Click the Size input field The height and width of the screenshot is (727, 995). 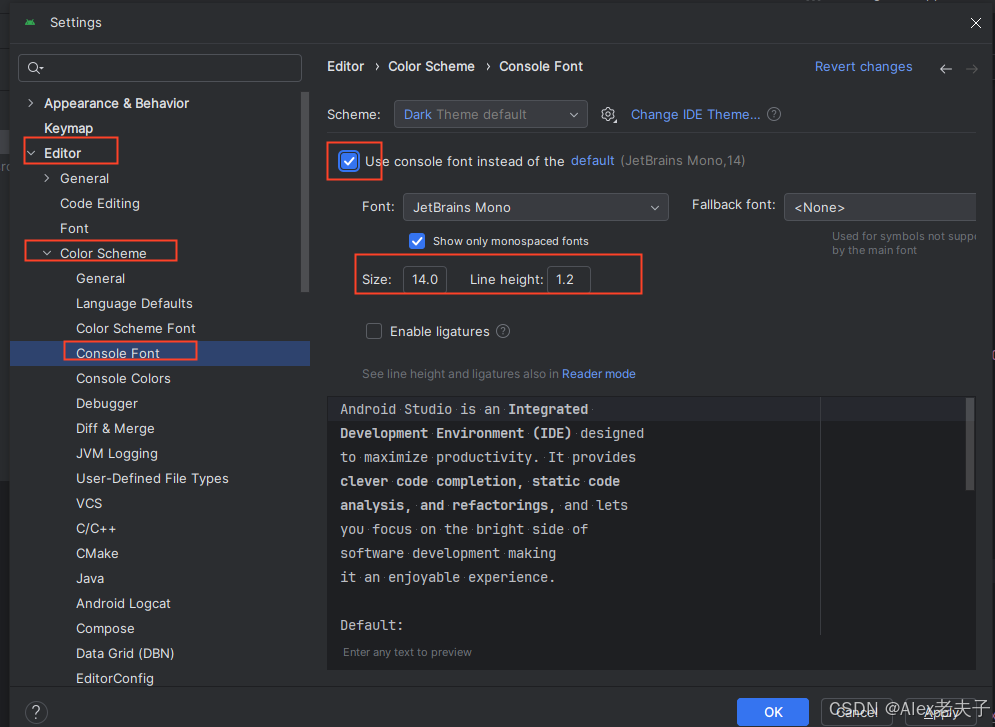[x=425, y=279]
